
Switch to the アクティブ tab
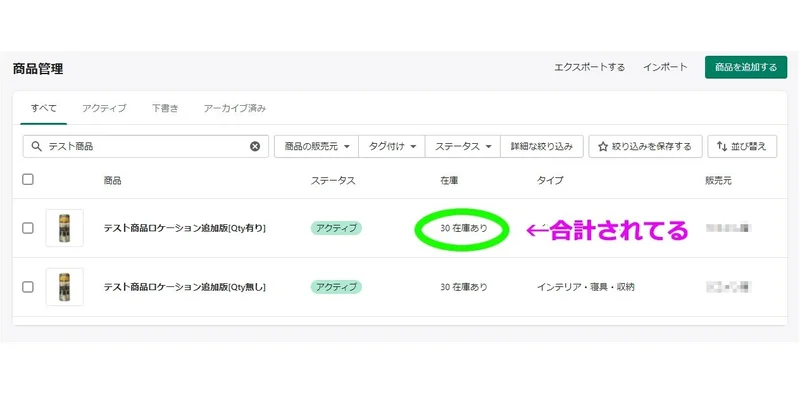click(x=104, y=108)
